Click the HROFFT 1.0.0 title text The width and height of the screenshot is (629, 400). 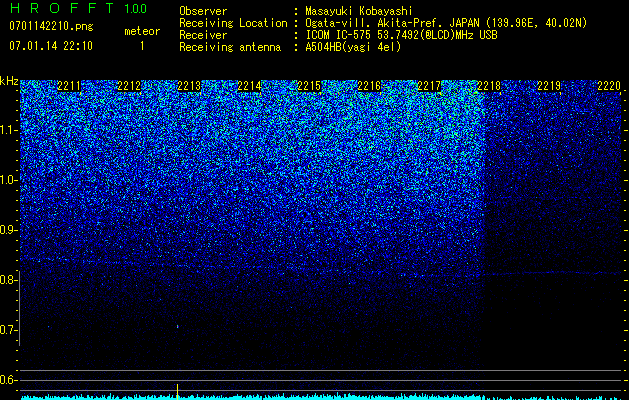coord(78,8)
